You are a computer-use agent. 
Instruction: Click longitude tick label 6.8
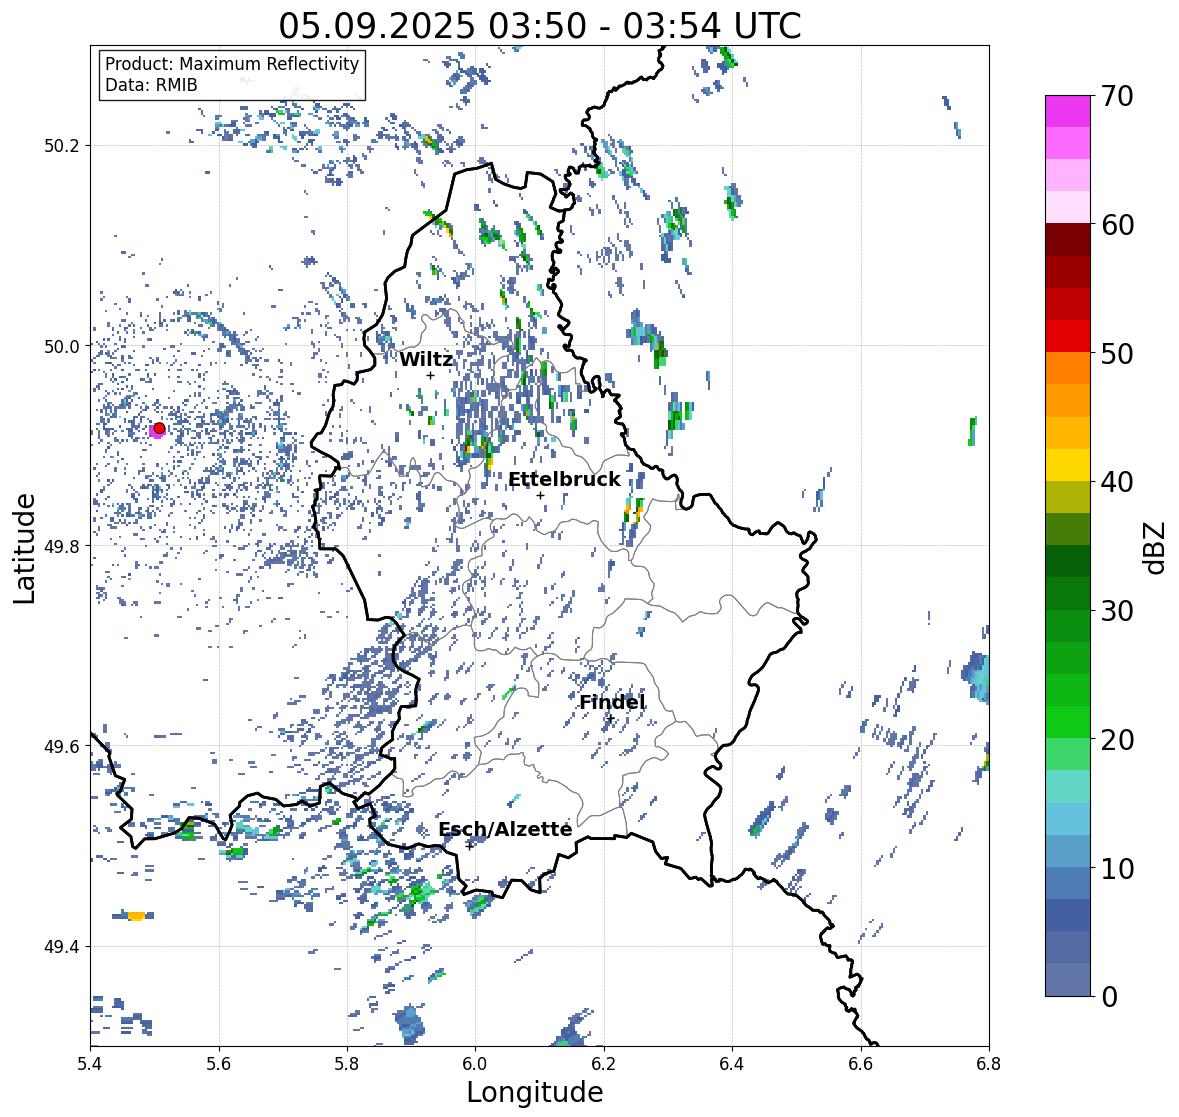[x=989, y=1063]
